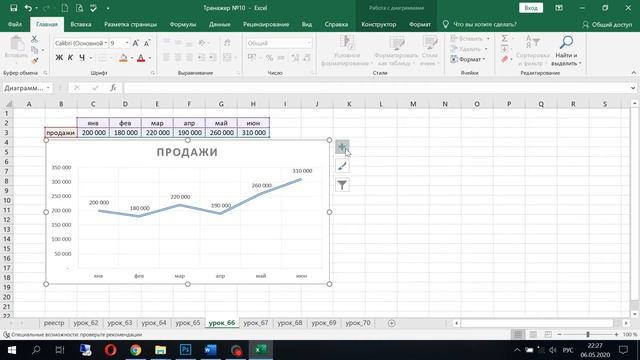Image resolution: width=640 pixels, height=360 pixels.
Task: Open Windows Start menu
Action: coord(11,350)
